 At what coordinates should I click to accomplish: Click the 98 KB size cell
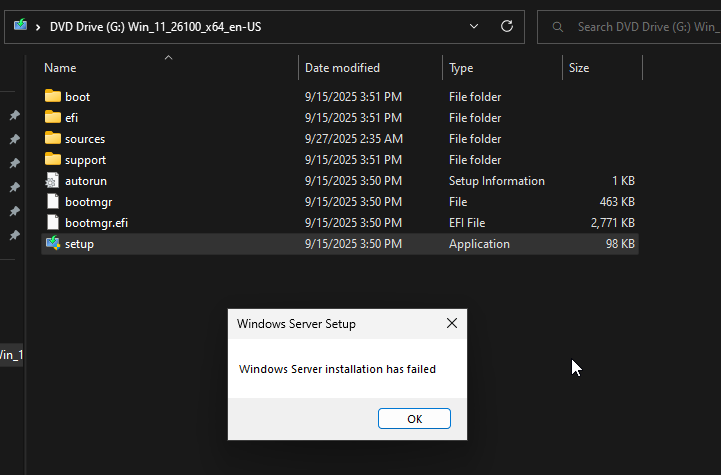(620, 244)
